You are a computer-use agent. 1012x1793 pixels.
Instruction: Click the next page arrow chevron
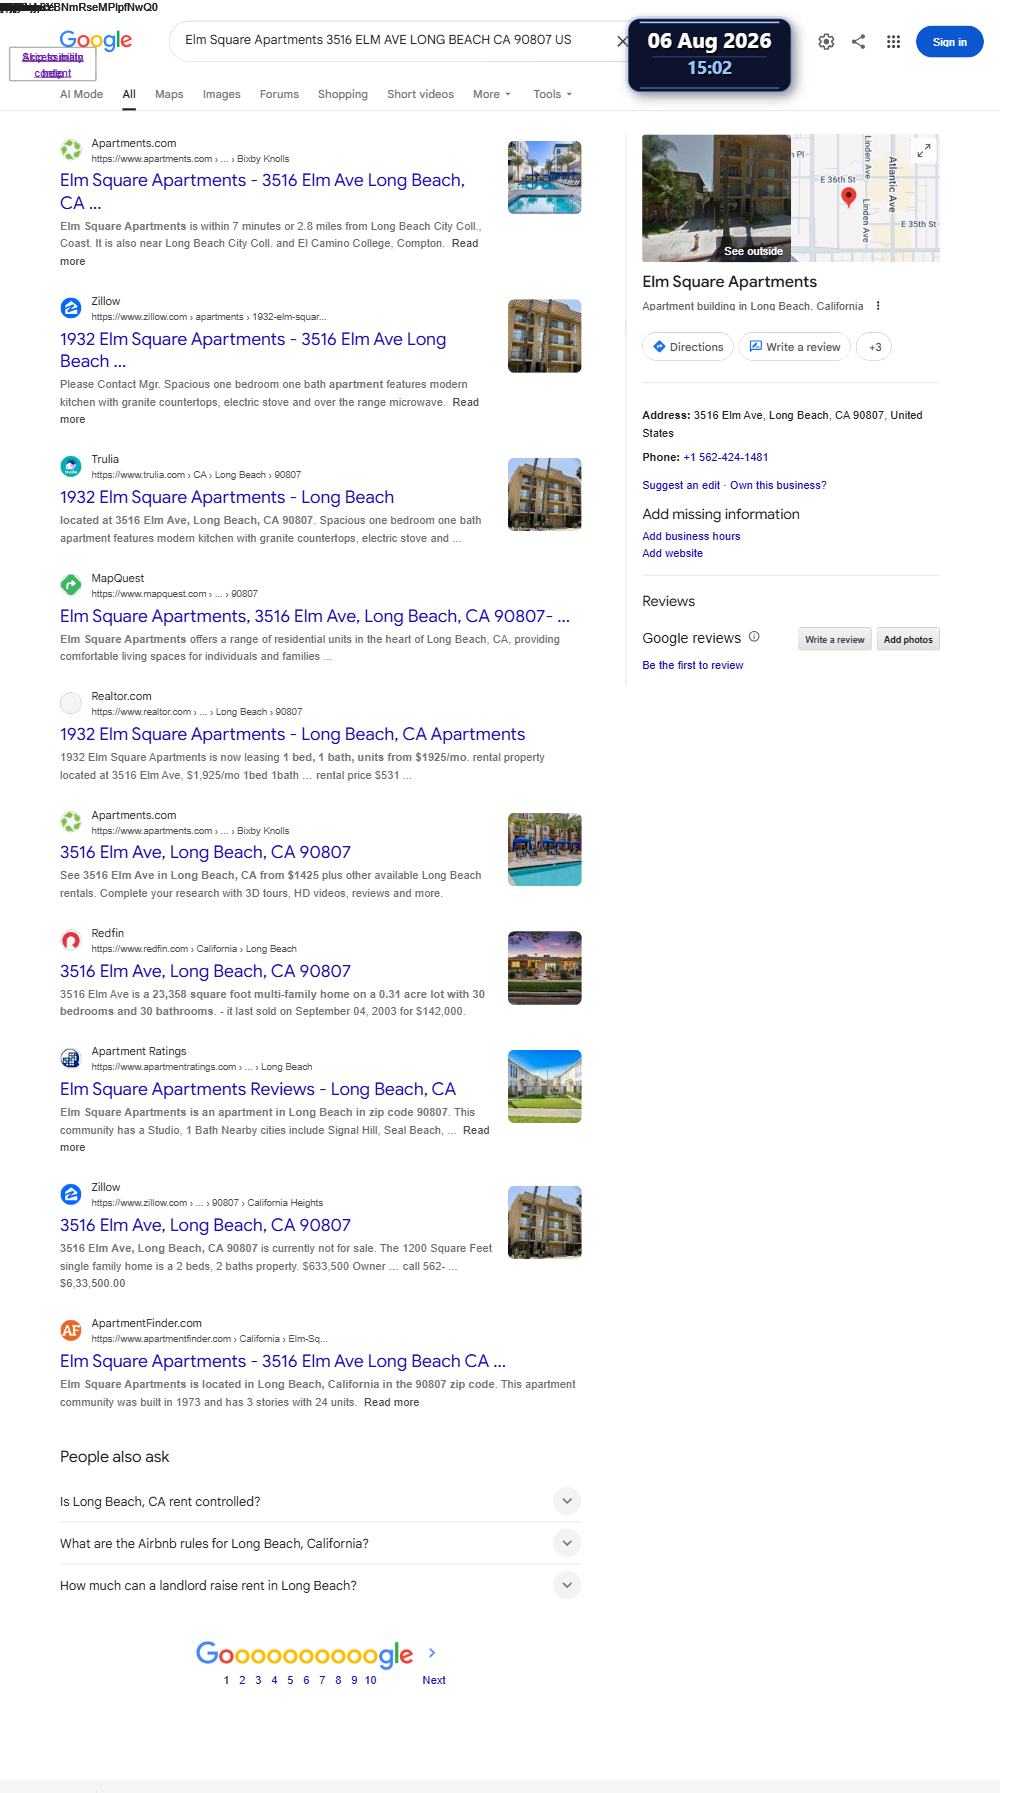pos(432,1653)
